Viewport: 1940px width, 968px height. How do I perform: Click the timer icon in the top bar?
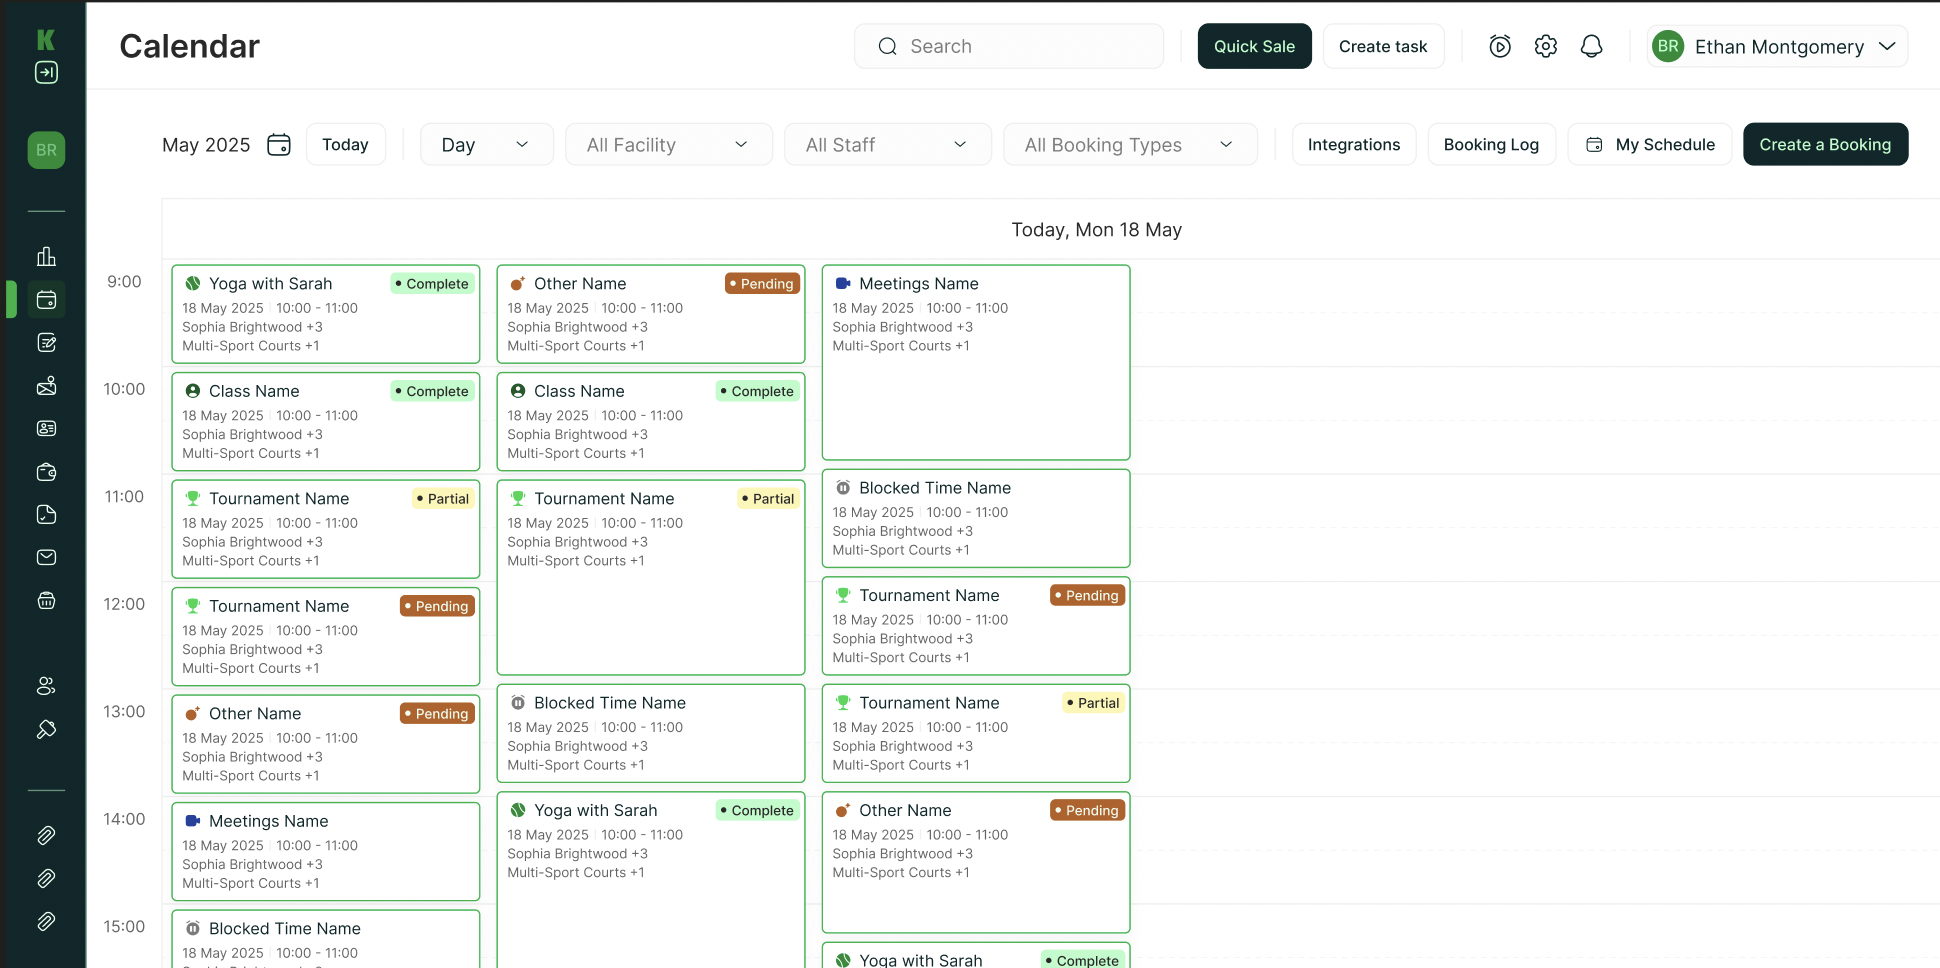(x=1499, y=46)
